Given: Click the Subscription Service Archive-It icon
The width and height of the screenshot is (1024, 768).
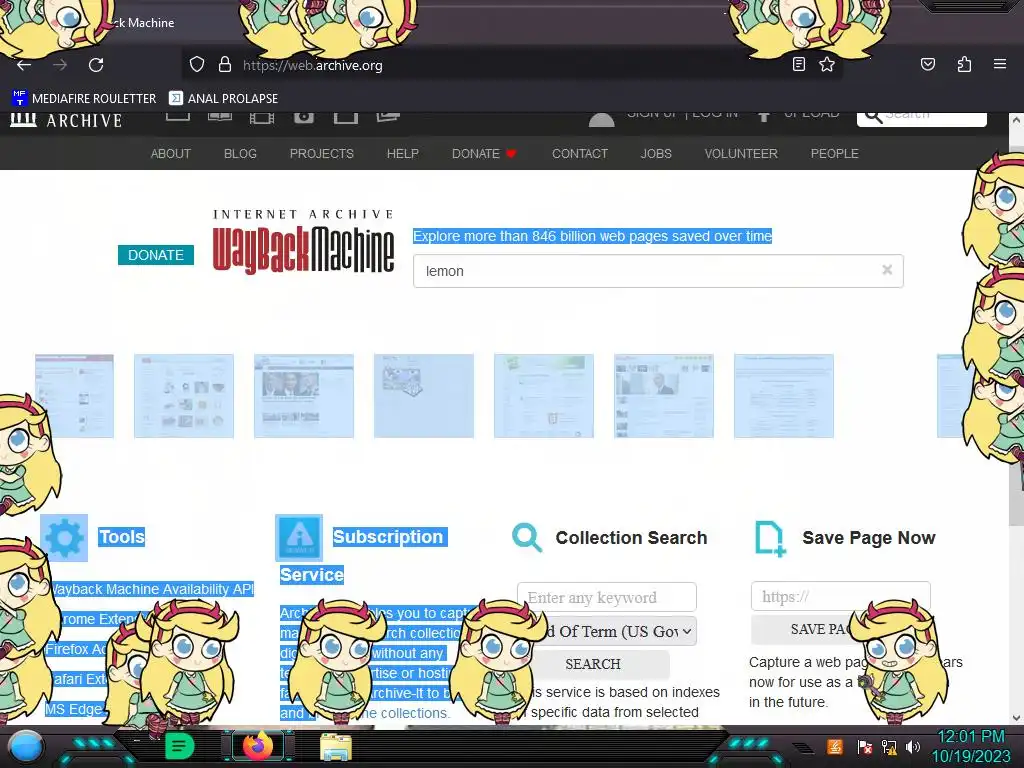Looking at the screenshot, I should pos(298,538).
